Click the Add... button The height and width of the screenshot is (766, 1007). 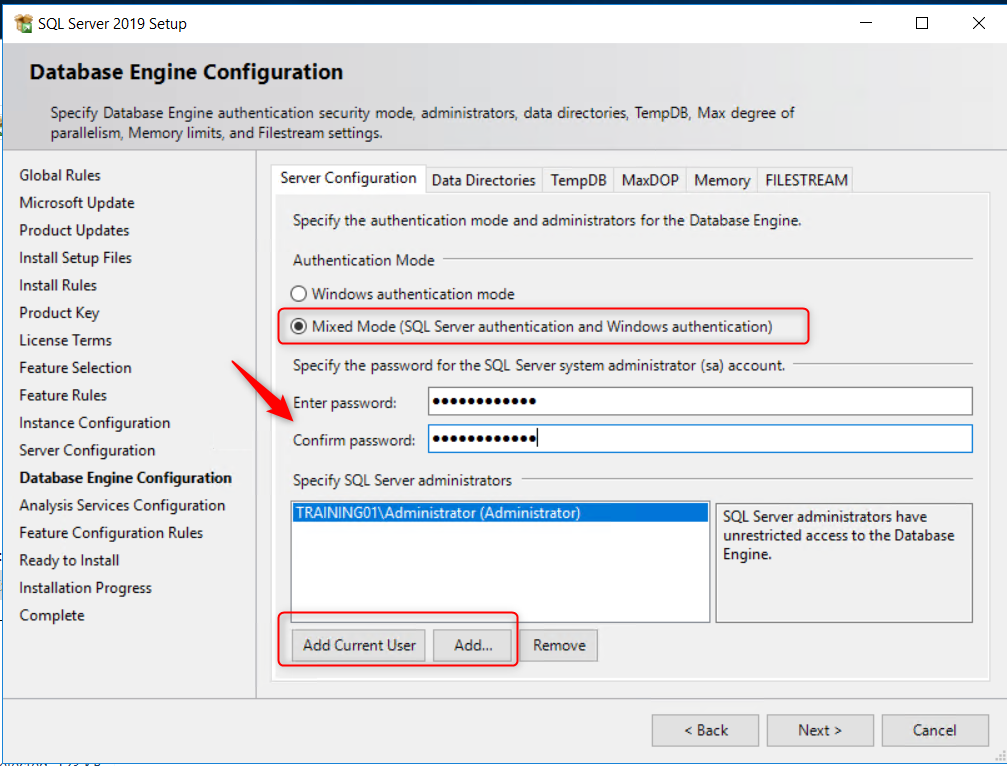[473, 645]
